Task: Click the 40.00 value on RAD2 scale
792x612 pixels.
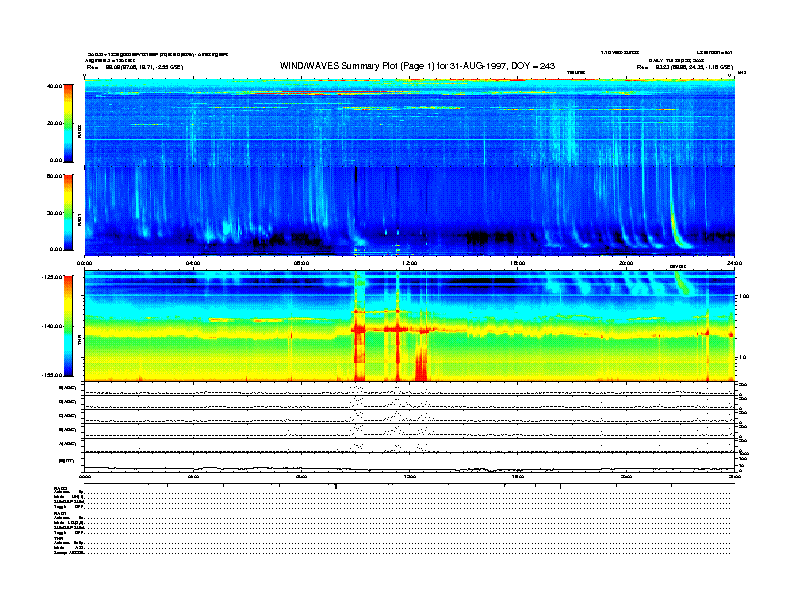Action: tap(54, 86)
